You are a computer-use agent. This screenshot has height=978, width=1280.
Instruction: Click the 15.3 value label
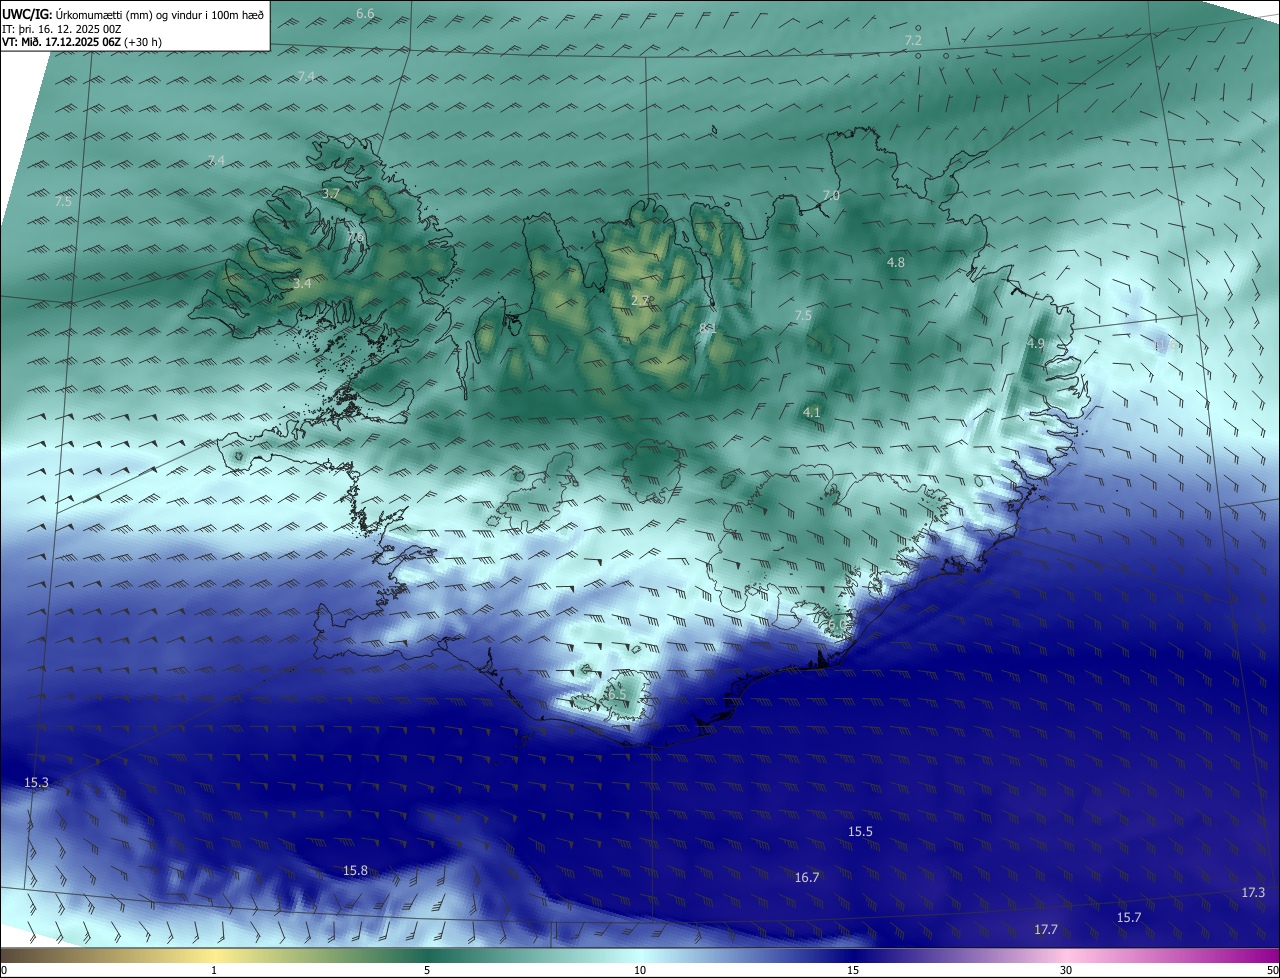click(36, 782)
